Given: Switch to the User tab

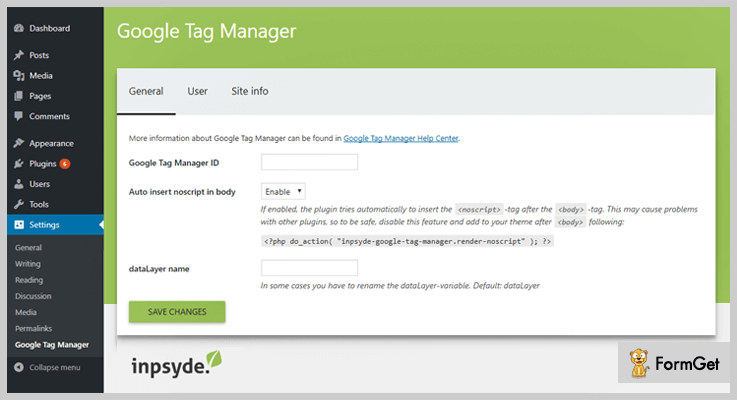Looking at the screenshot, I should pyautogui.click(x=197, y=91).
